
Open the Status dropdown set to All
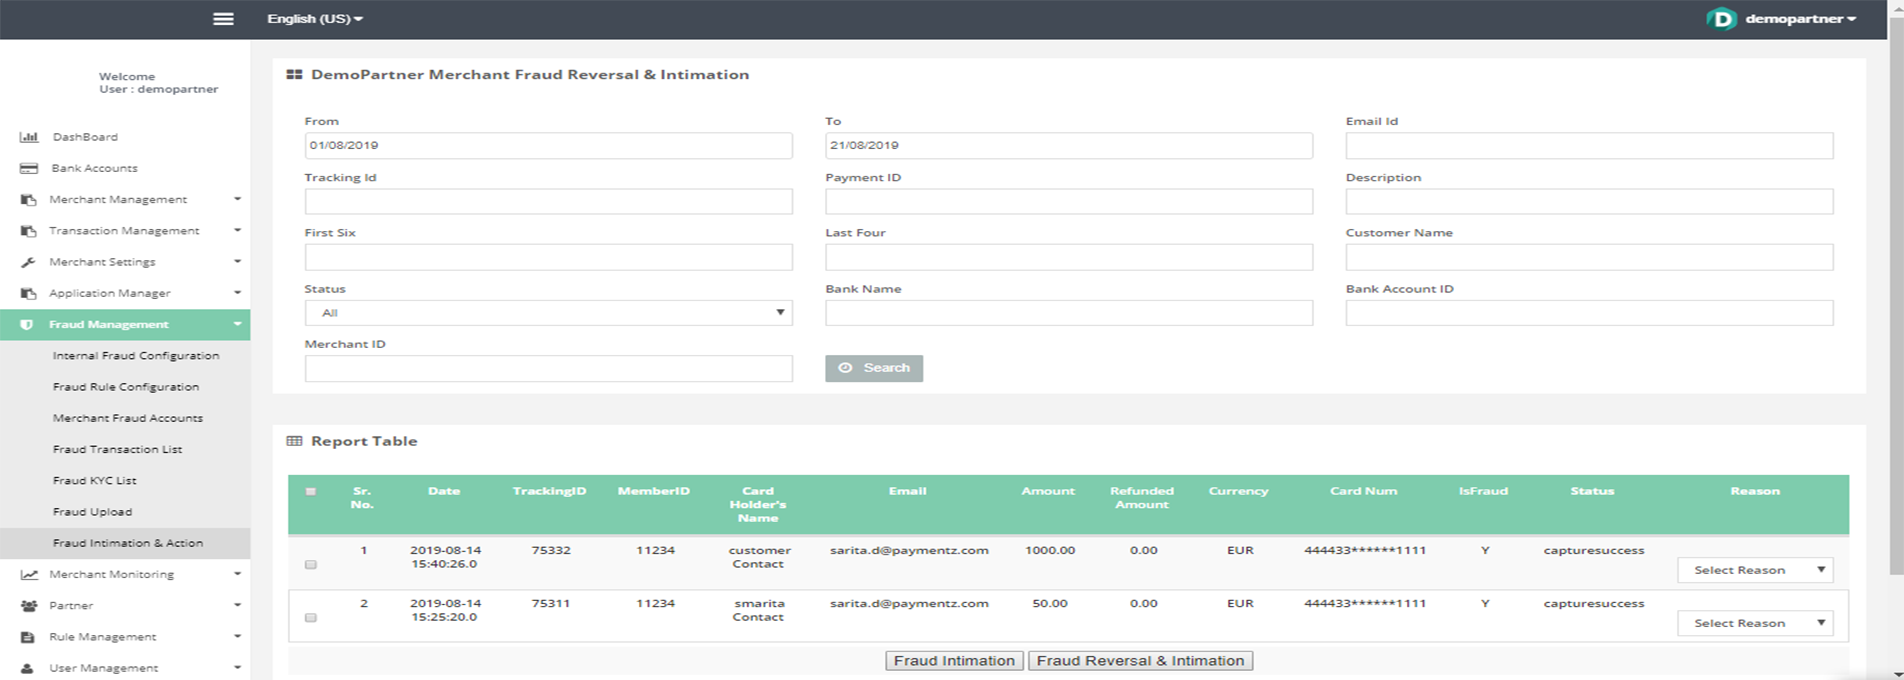click(548, 313)
